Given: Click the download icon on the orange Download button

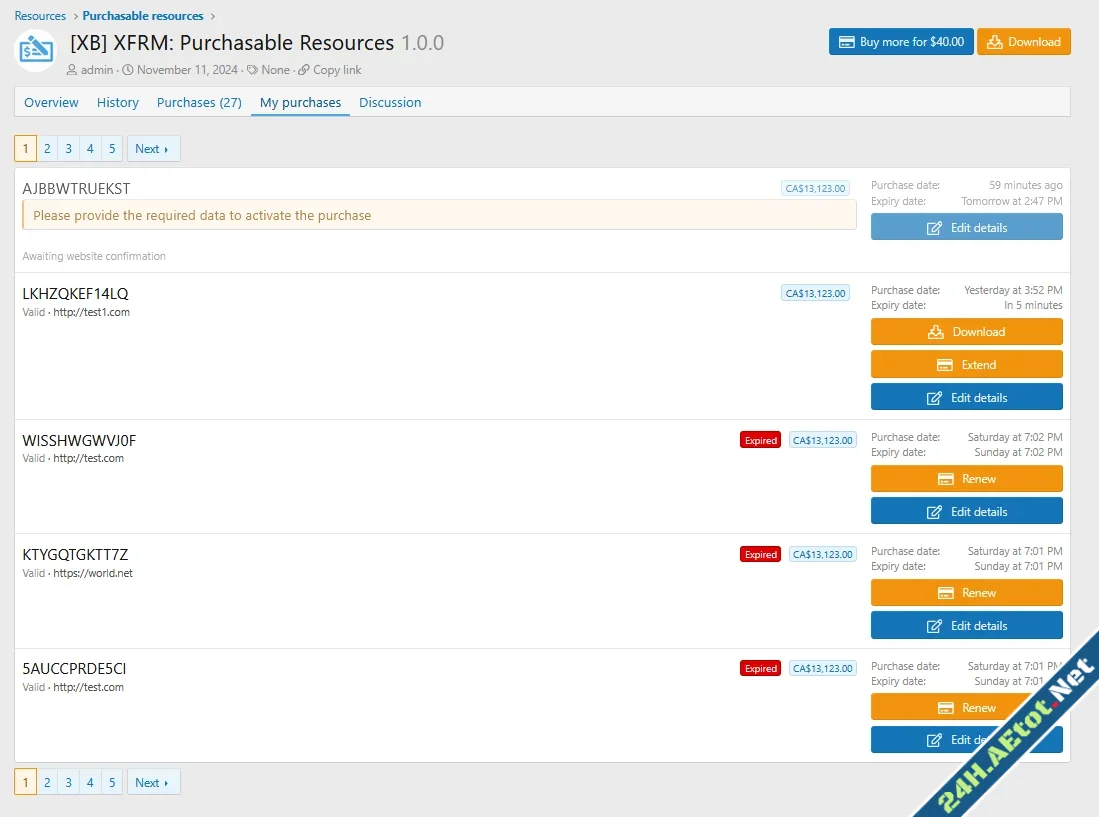Looking at the screenshot, I should tap(994, 42).
